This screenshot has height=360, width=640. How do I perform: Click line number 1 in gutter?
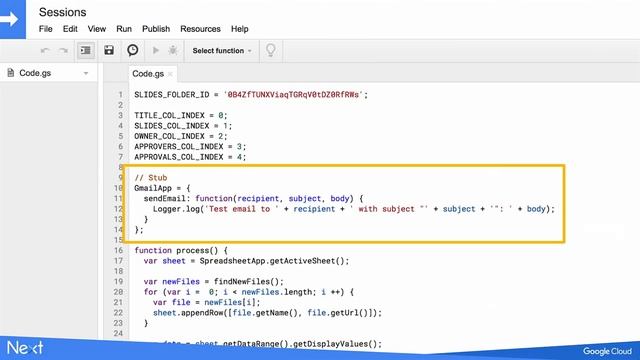[x=120, y=95]
